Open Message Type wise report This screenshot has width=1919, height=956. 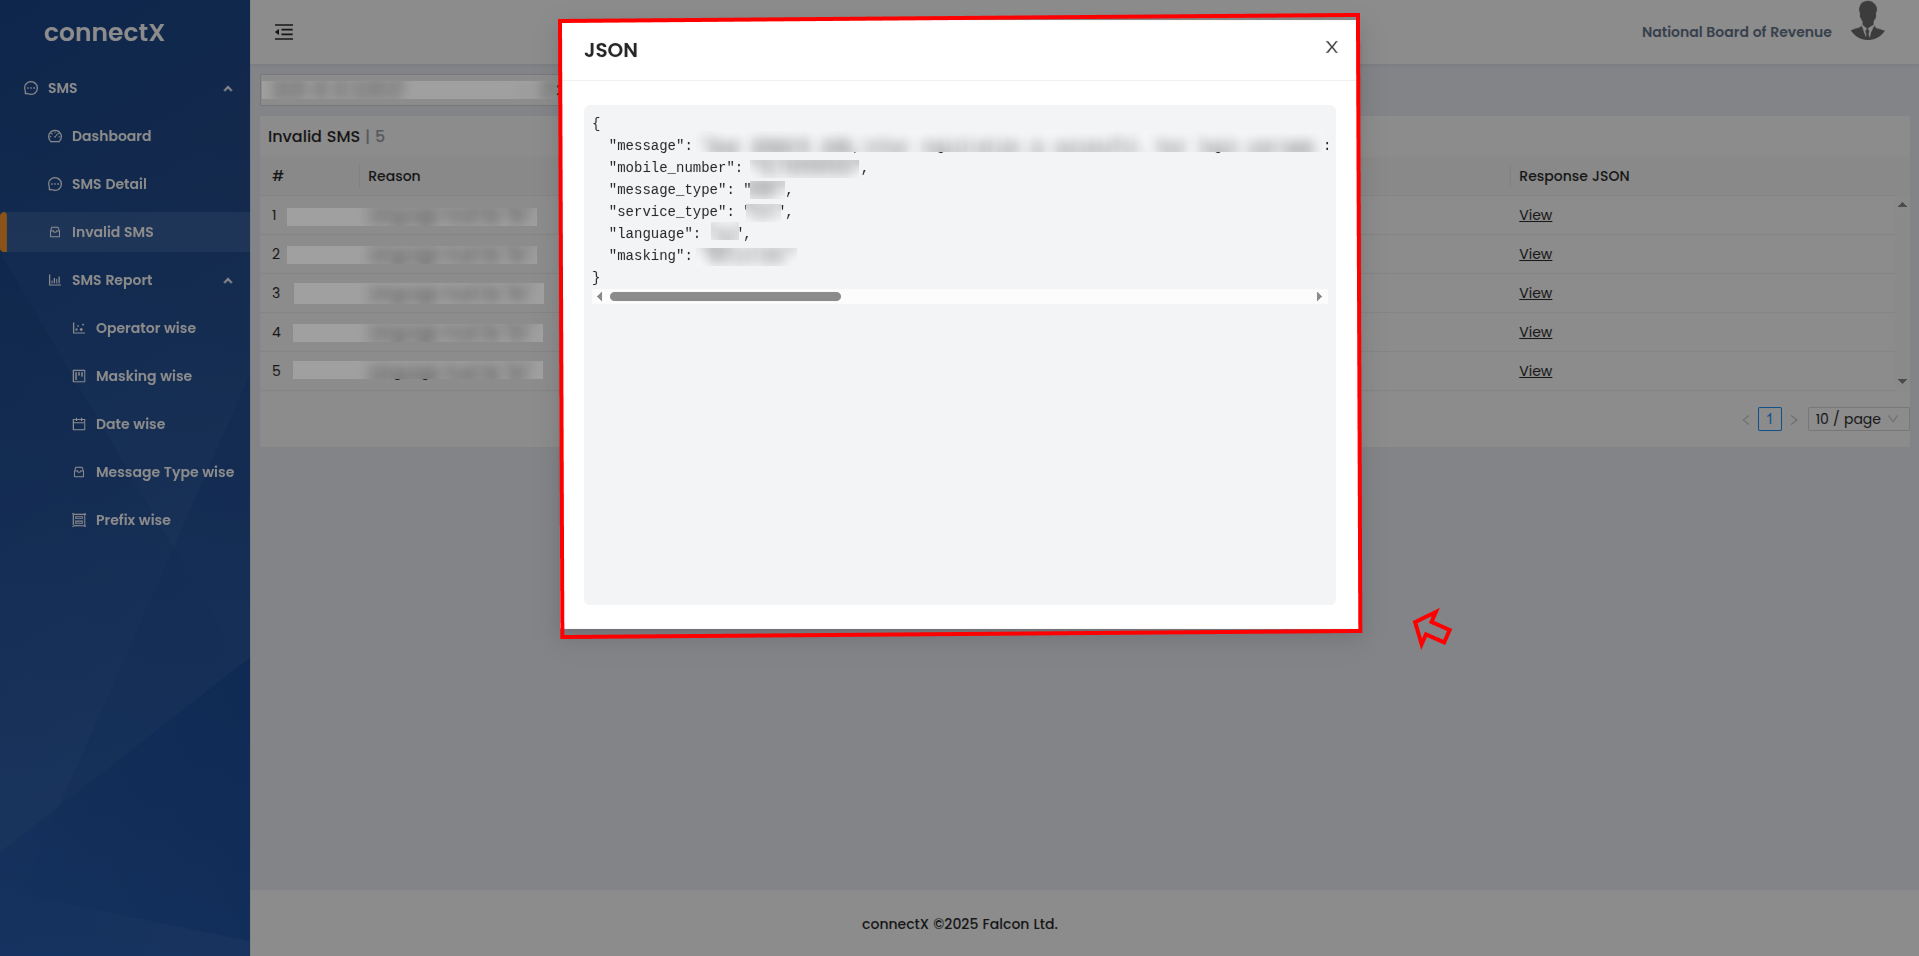coord(164,472)
